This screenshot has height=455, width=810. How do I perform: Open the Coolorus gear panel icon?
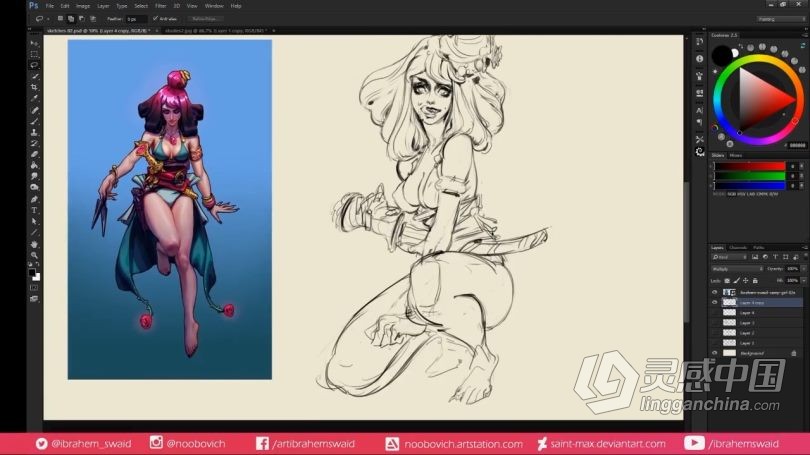point(699,152)
